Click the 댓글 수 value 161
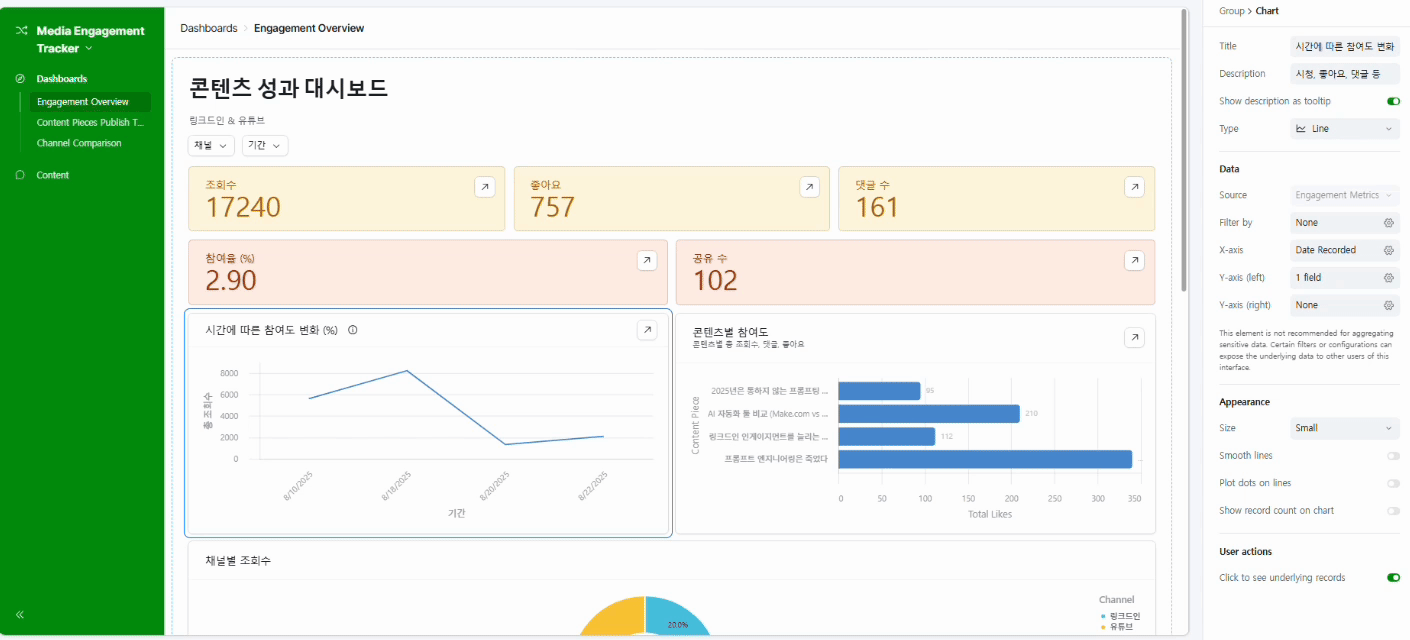Image resolution: width=1410 pixels, height=640 pixels. (877, 207)
